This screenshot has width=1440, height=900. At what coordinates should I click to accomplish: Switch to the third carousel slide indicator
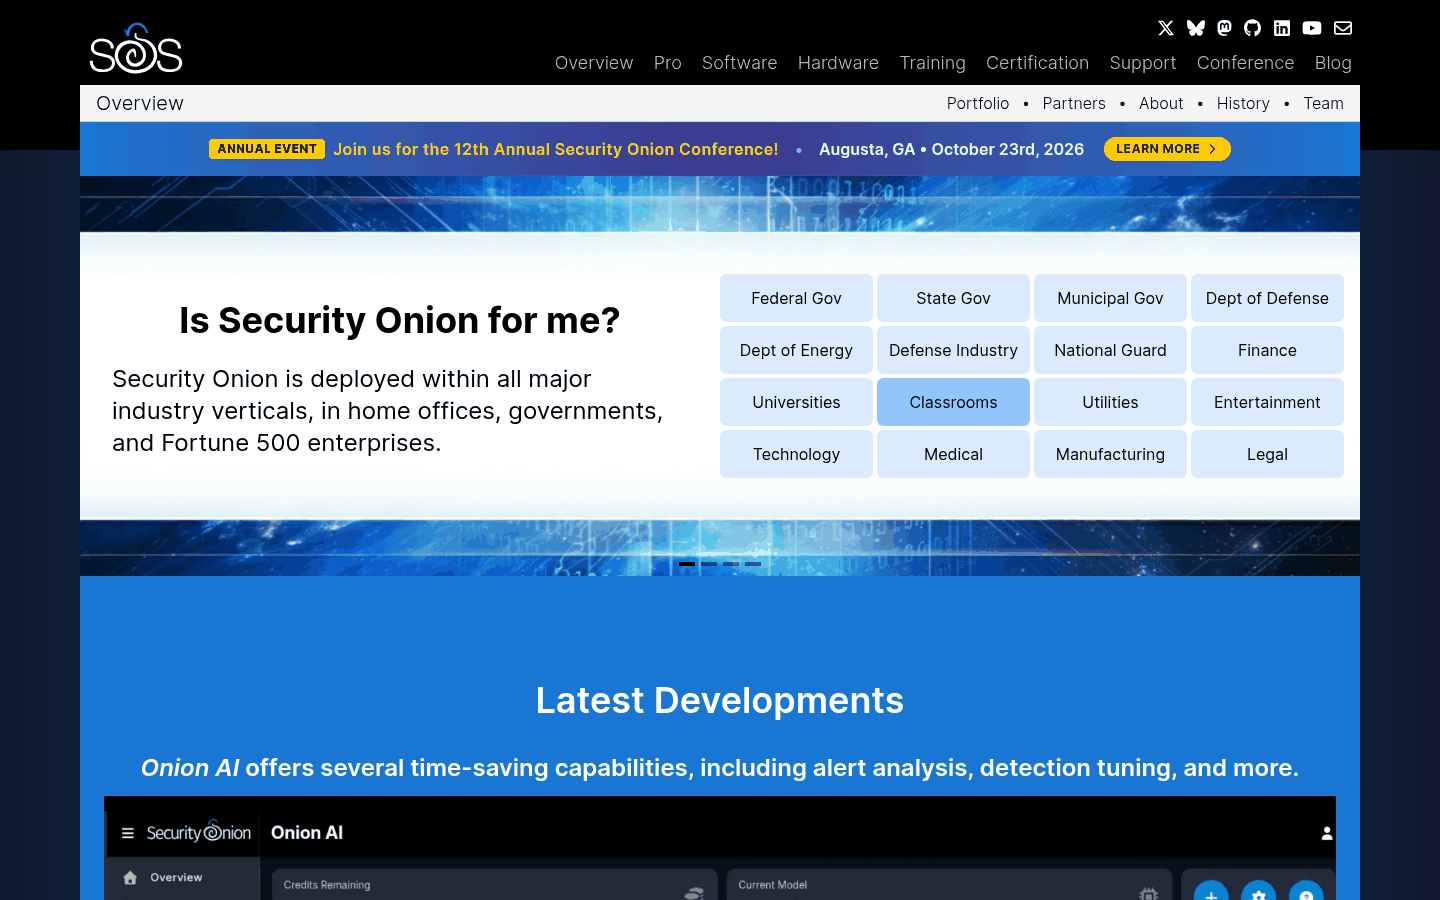pos(731,564)
